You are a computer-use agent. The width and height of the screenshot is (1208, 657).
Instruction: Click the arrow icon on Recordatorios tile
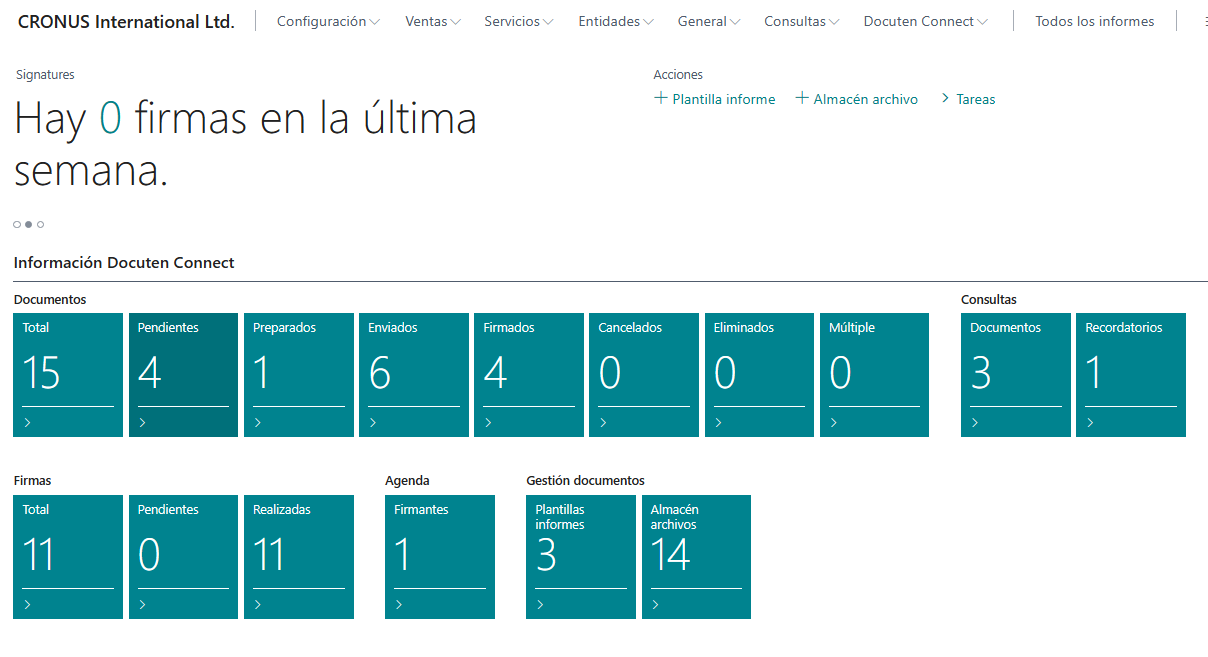[1090, 423]
